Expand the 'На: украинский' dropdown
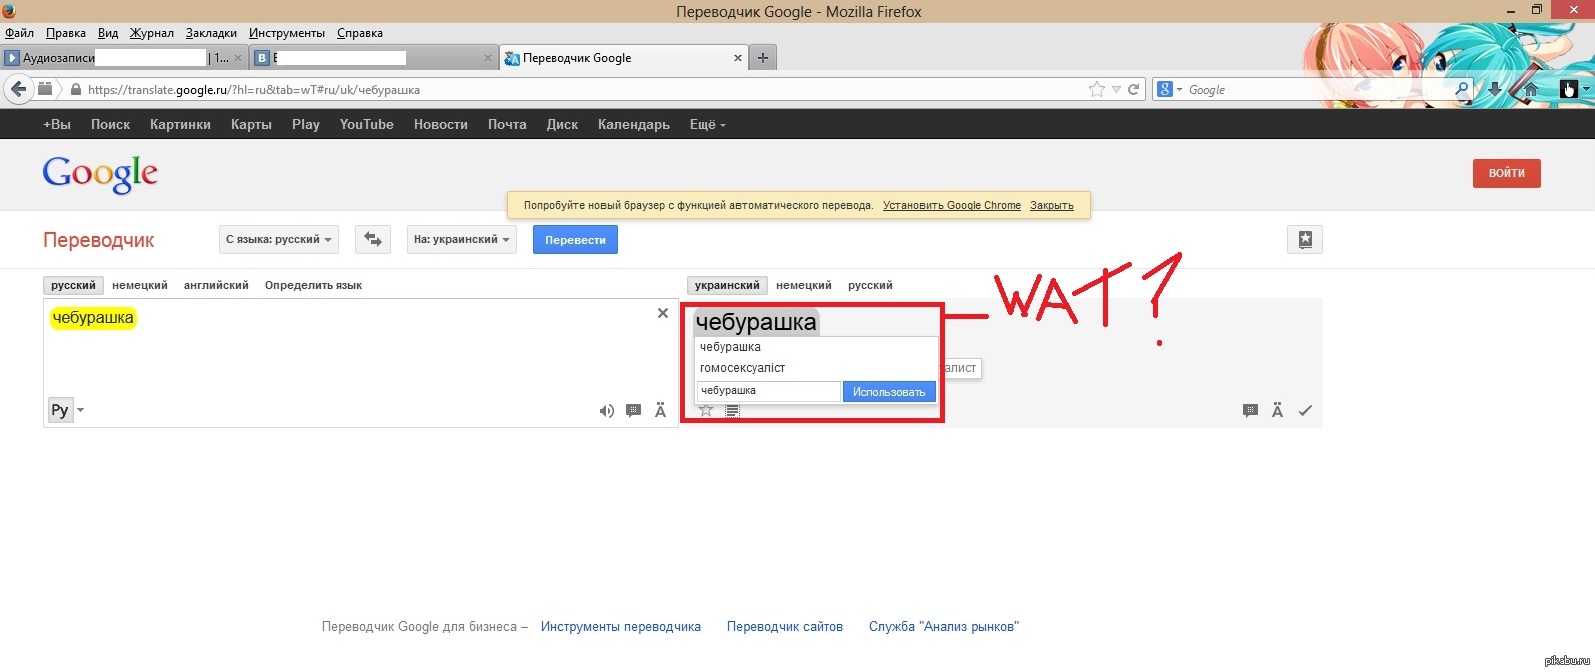The width and height of the screenshot is (1595, 672). (461, 240)
